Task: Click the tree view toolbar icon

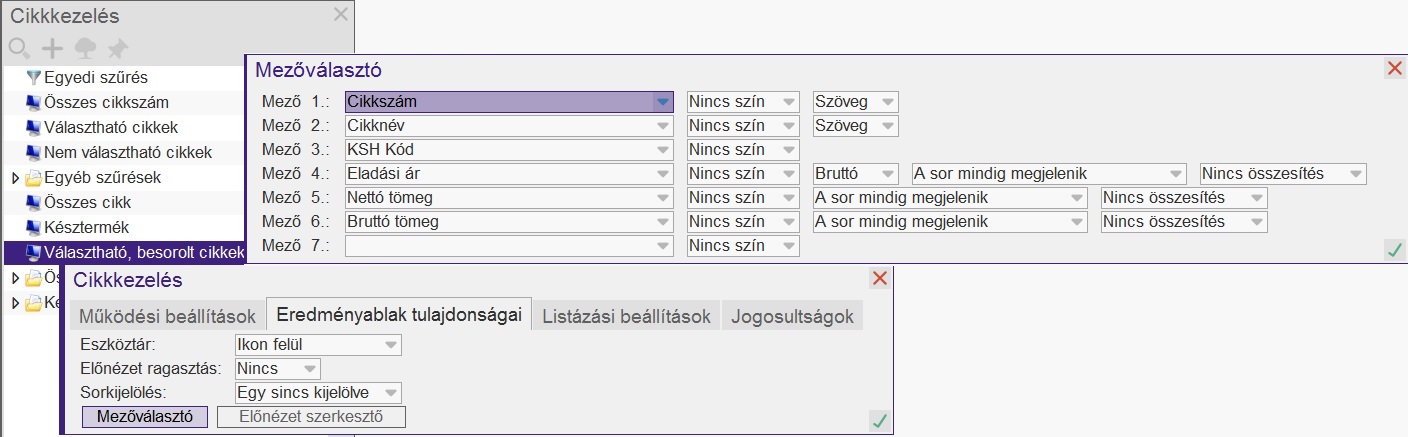Action: click(85, 48)
